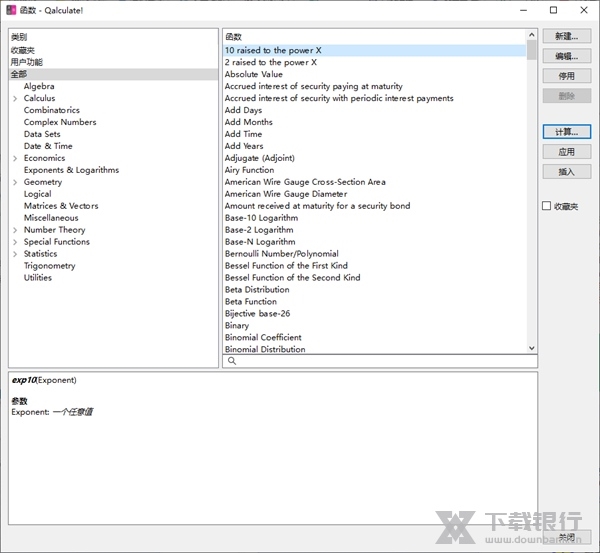The height and width of the screenshot is (553, 600).
Task: Select the Algebra category
Action: 39,87
